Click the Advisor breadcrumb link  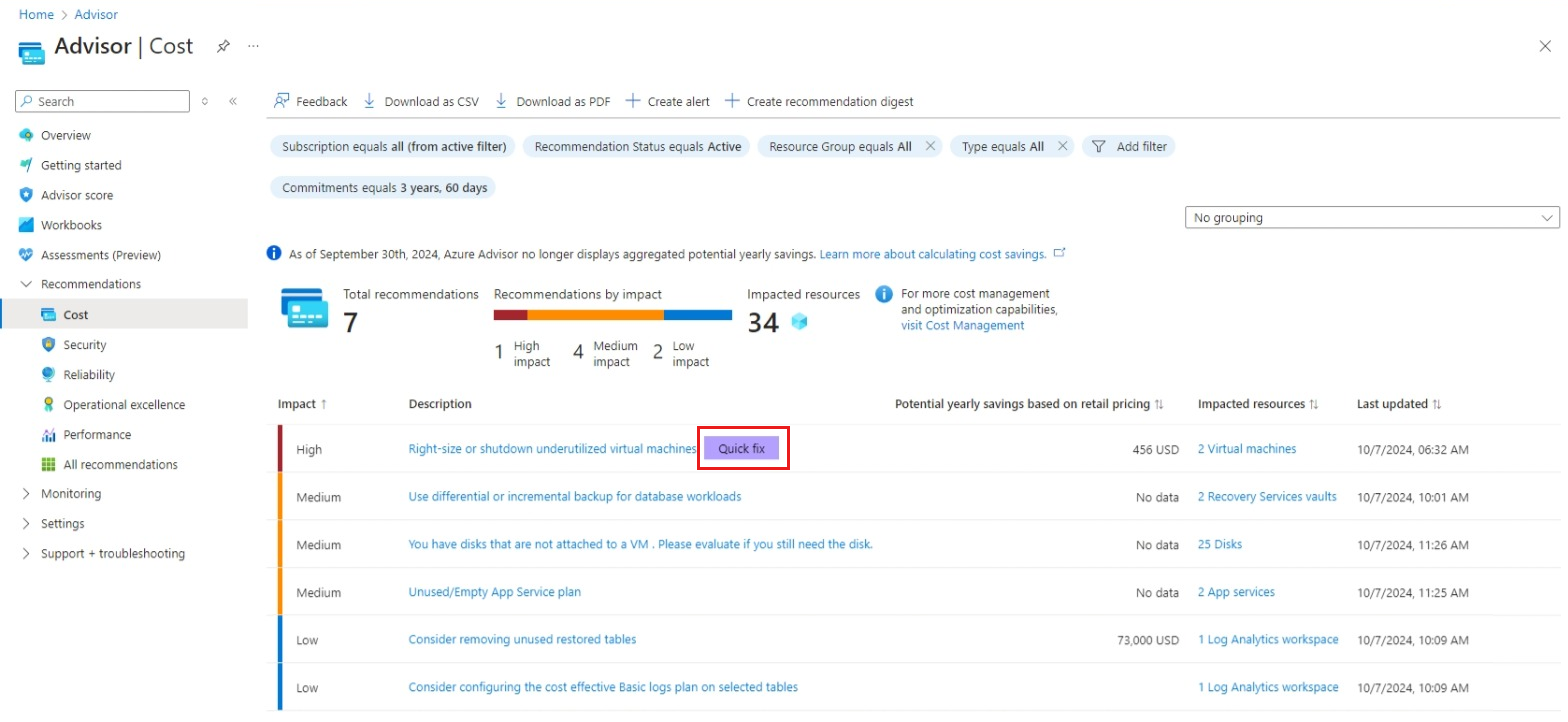pyautogui.click(x=96, y=14)
